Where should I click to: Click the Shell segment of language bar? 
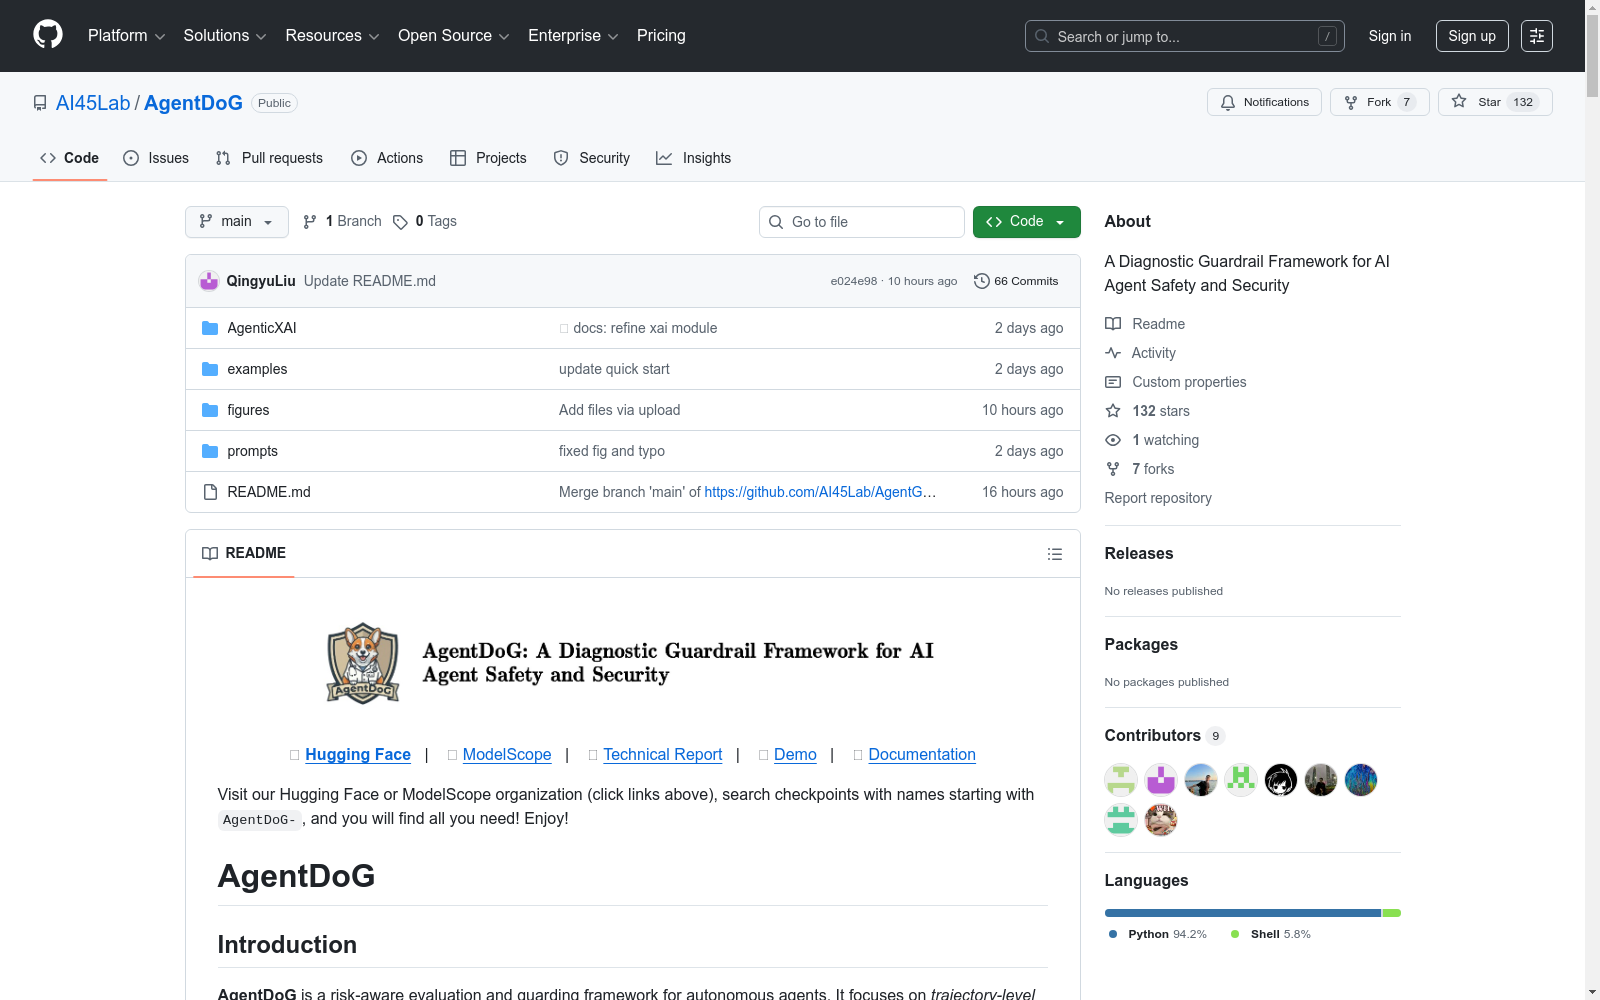tap(1391, 913)
